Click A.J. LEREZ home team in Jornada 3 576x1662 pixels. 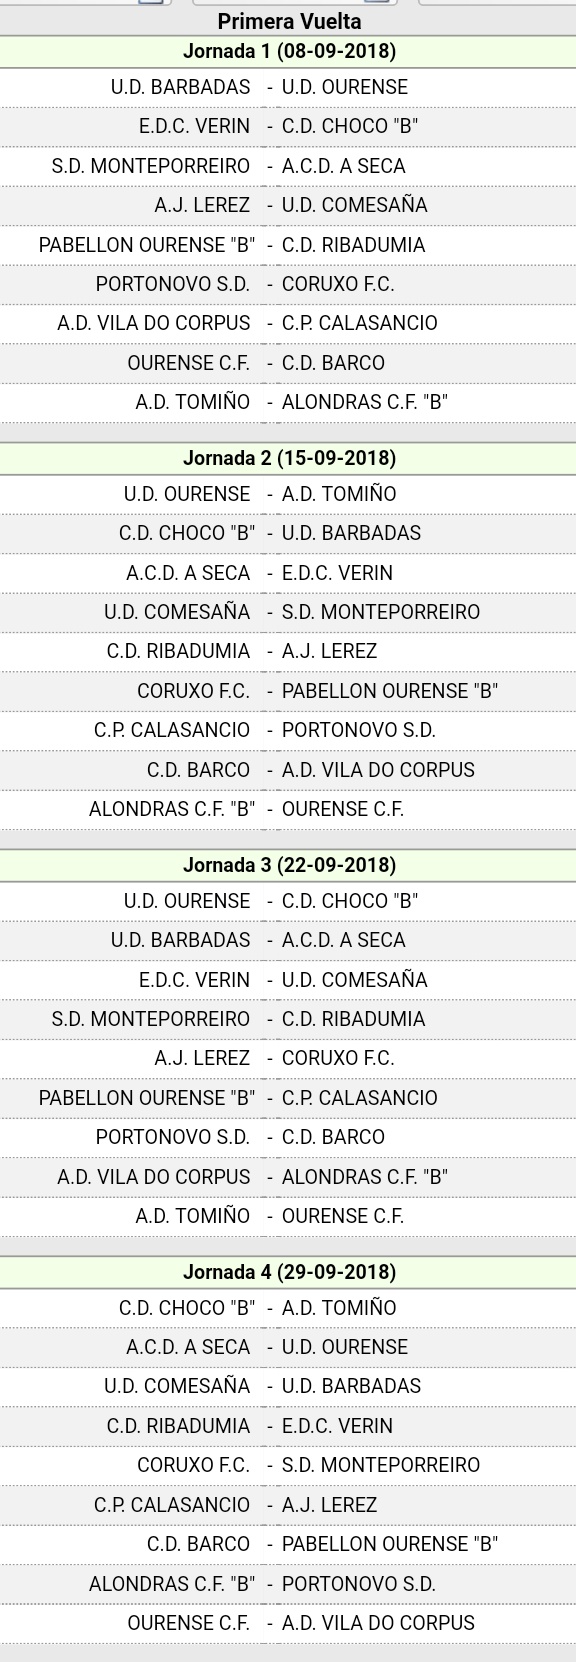click(x=203, y=1058)
